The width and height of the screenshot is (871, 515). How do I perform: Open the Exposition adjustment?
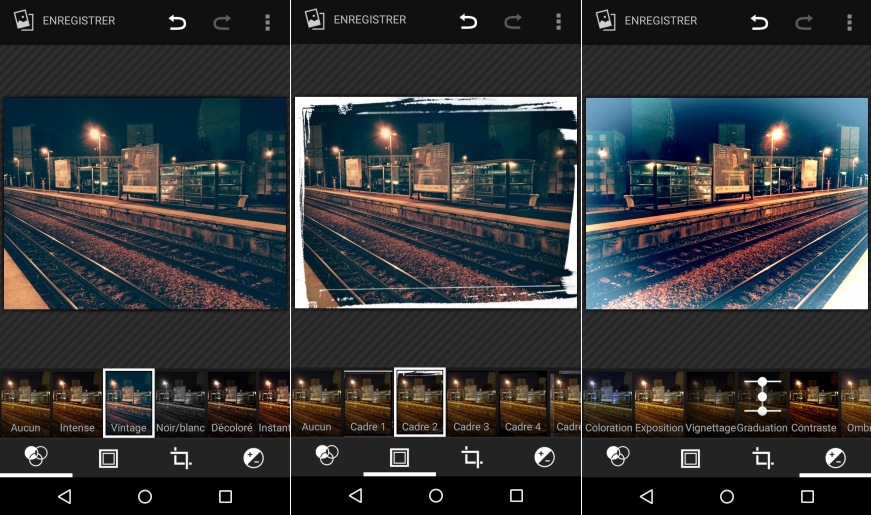[x=659, y=404]
